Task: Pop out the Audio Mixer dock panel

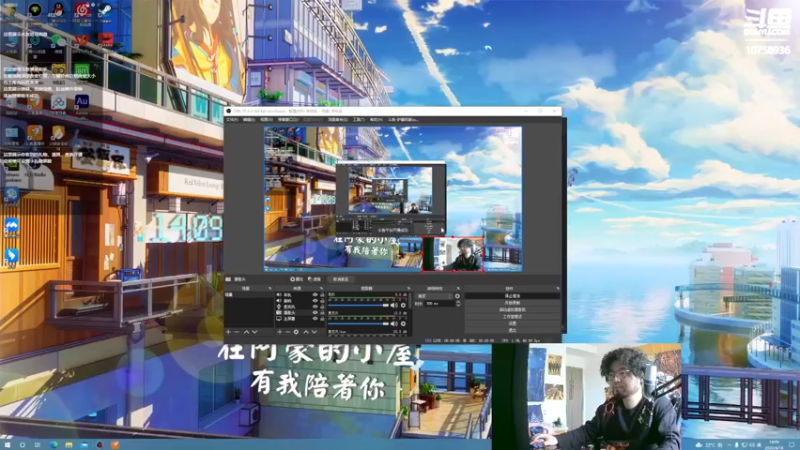Action: click(x=409, y=288)
